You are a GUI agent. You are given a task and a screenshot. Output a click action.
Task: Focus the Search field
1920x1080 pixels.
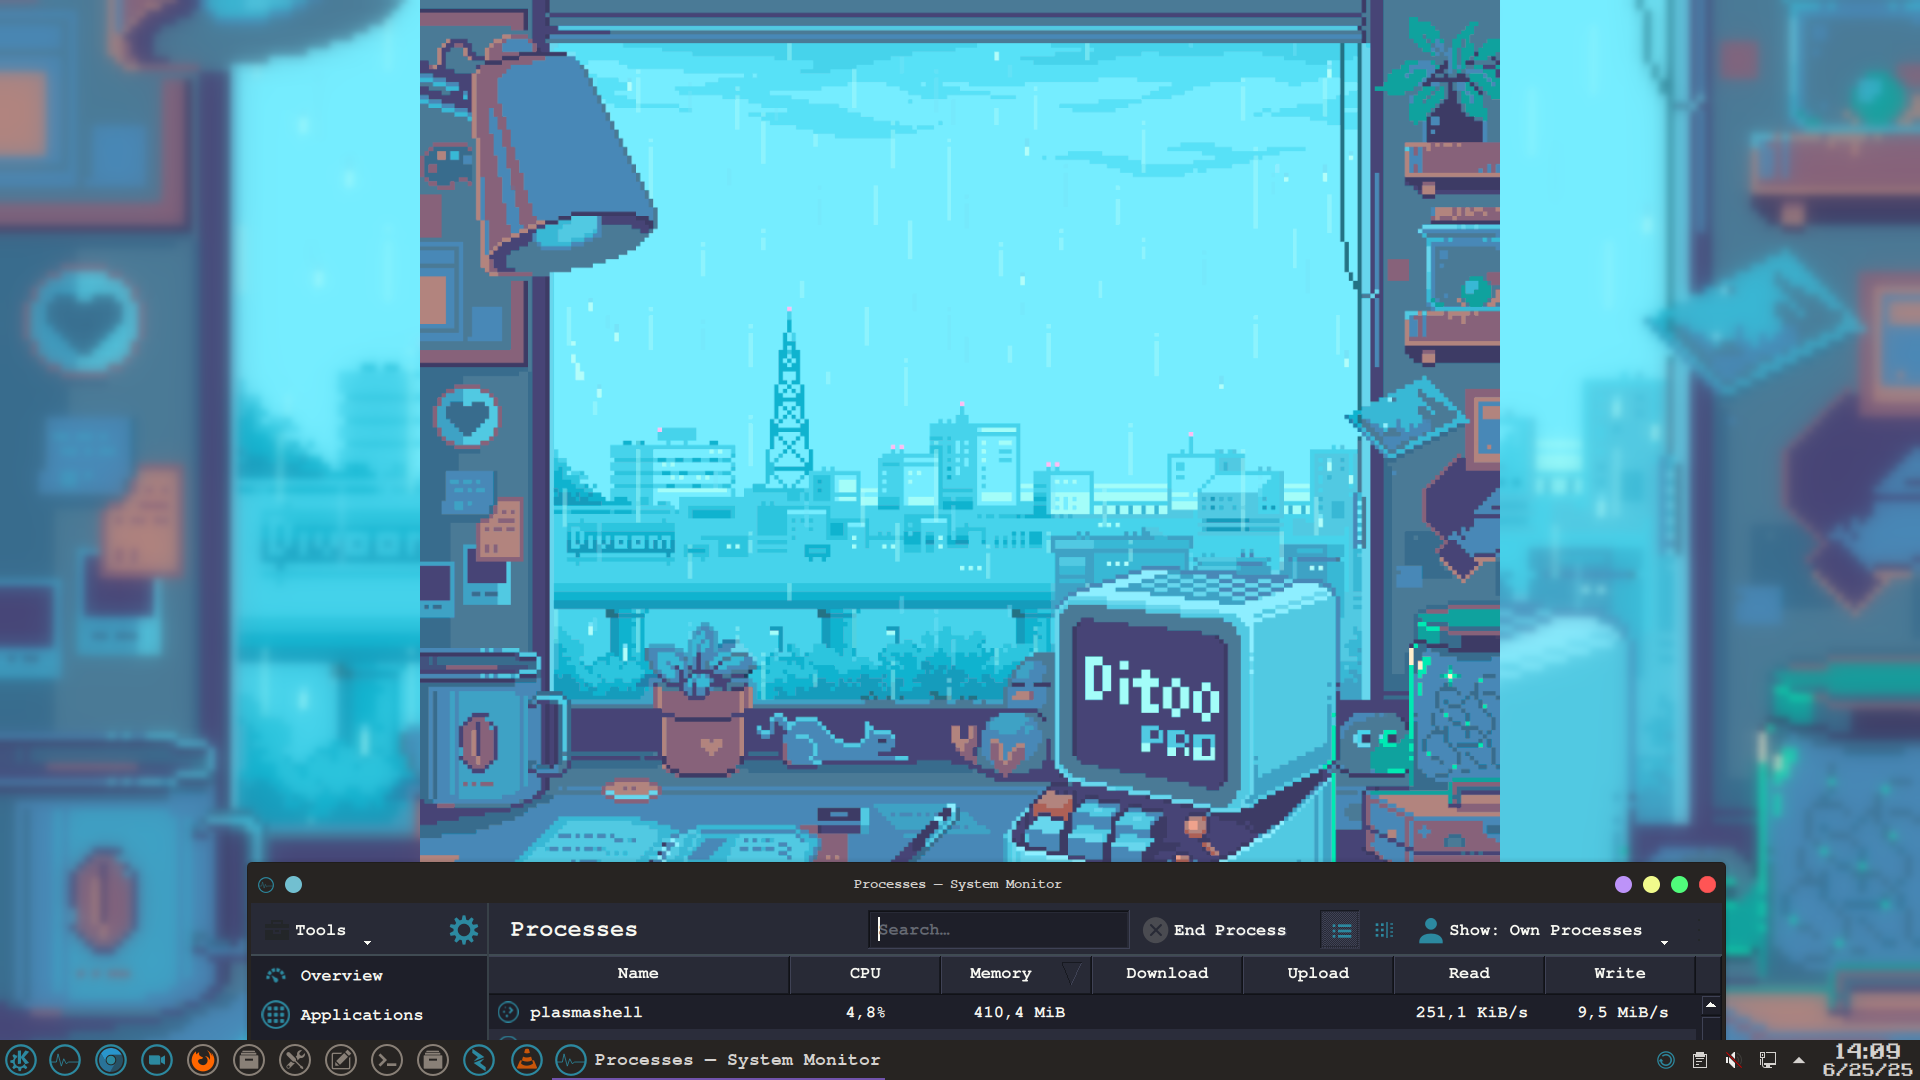tap(998, 930)
